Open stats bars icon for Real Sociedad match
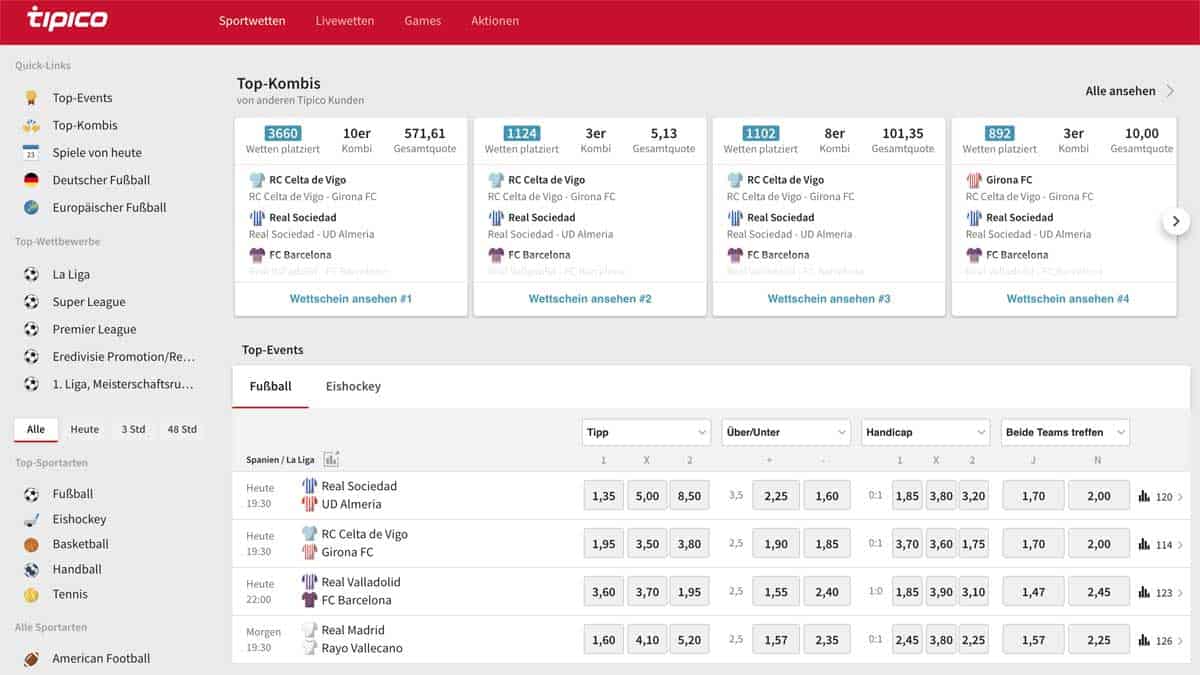 coord(1144,496)
